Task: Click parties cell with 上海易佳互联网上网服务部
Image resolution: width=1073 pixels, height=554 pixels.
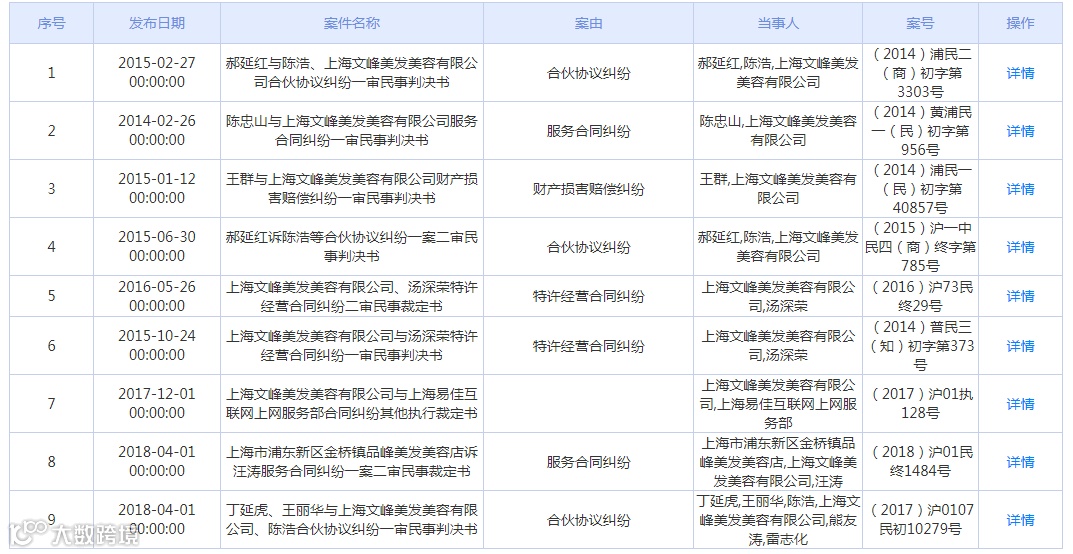Action: (x=778, y=404)
